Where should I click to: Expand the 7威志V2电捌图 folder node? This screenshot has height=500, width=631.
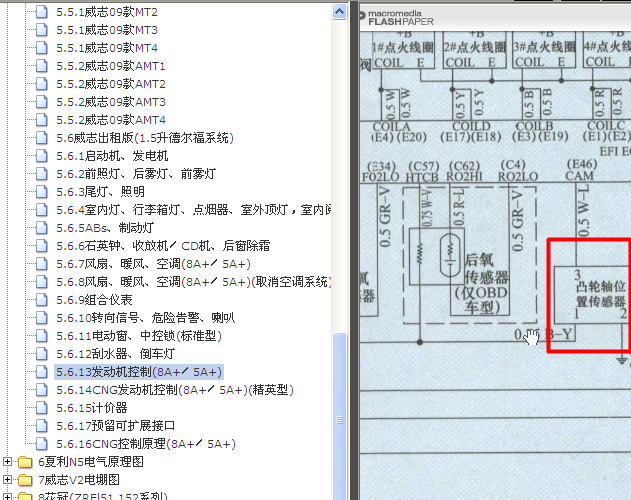click(7, 479)
